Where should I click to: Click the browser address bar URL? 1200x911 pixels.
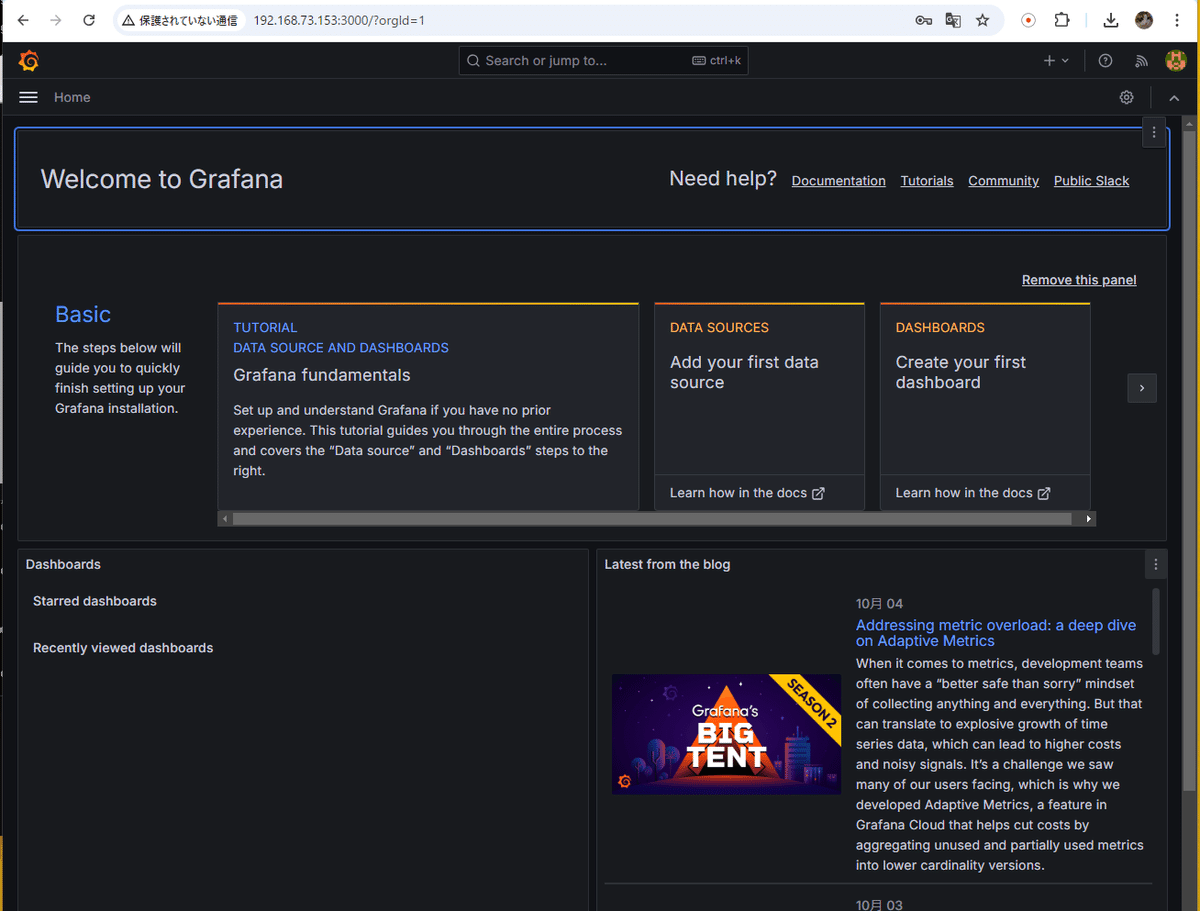[339, 20]
